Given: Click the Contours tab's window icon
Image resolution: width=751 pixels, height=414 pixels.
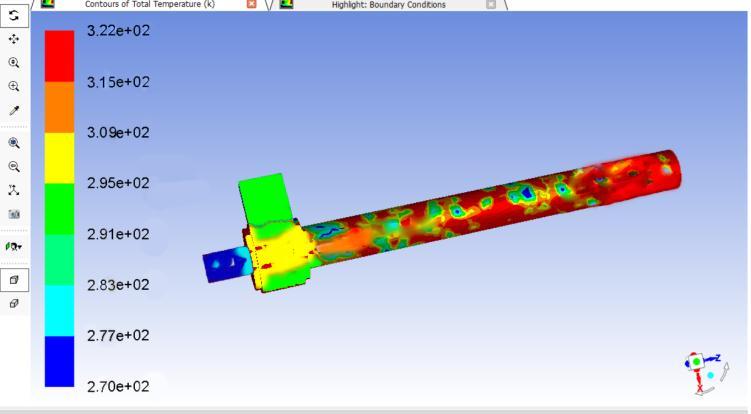Looking at the screenshot, I should pos(47,4).
